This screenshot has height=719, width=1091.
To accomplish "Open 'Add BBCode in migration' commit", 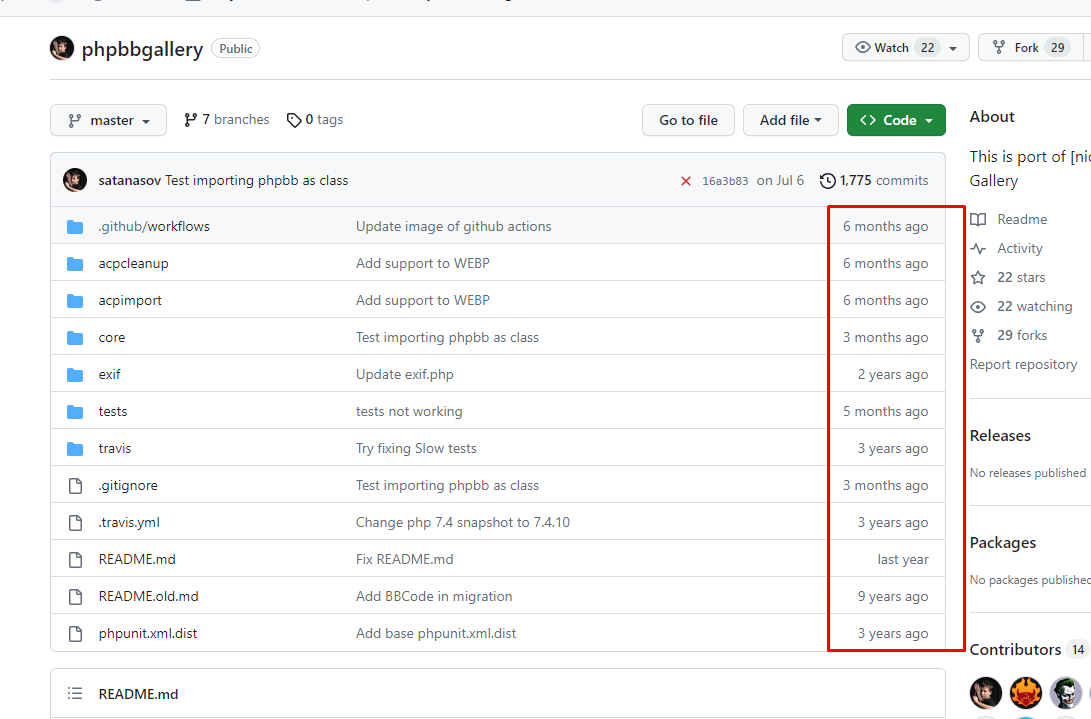I will [434, 596].
